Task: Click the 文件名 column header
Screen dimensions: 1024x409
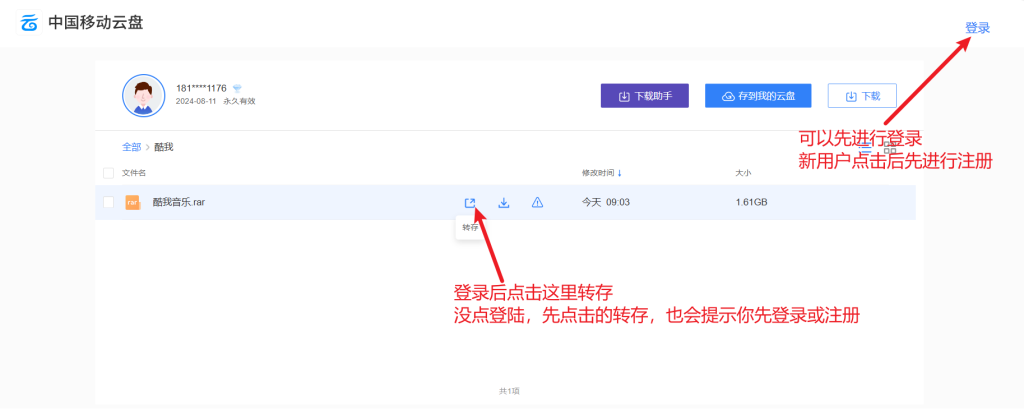Action: click(134, 173)
